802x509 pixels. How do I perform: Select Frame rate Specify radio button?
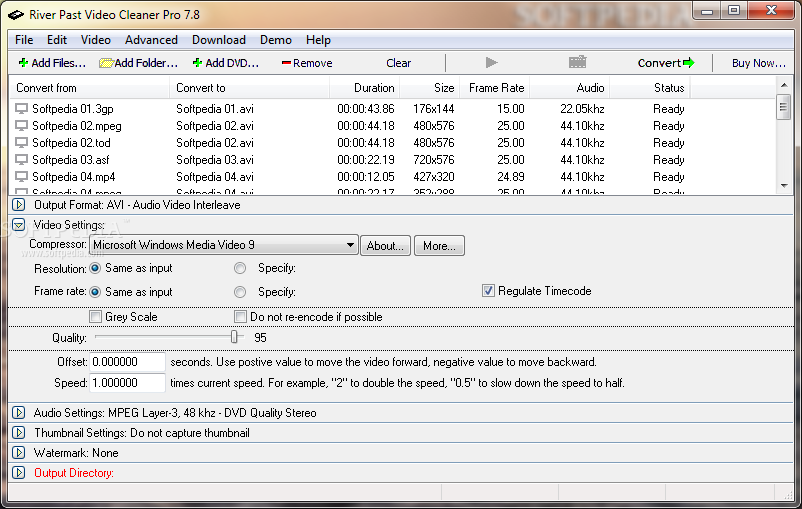(x=240, y=292)
